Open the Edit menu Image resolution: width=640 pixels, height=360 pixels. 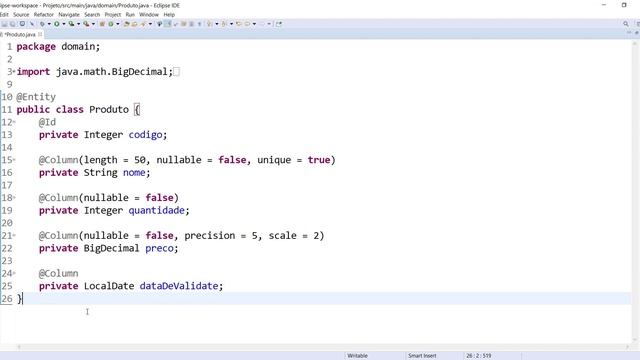[x=4, y=14]
